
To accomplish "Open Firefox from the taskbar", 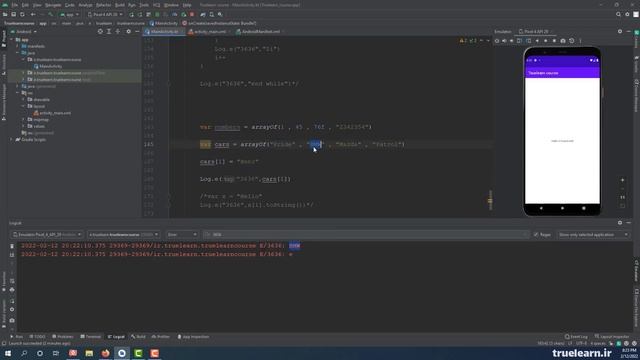I will click(105, 353).
